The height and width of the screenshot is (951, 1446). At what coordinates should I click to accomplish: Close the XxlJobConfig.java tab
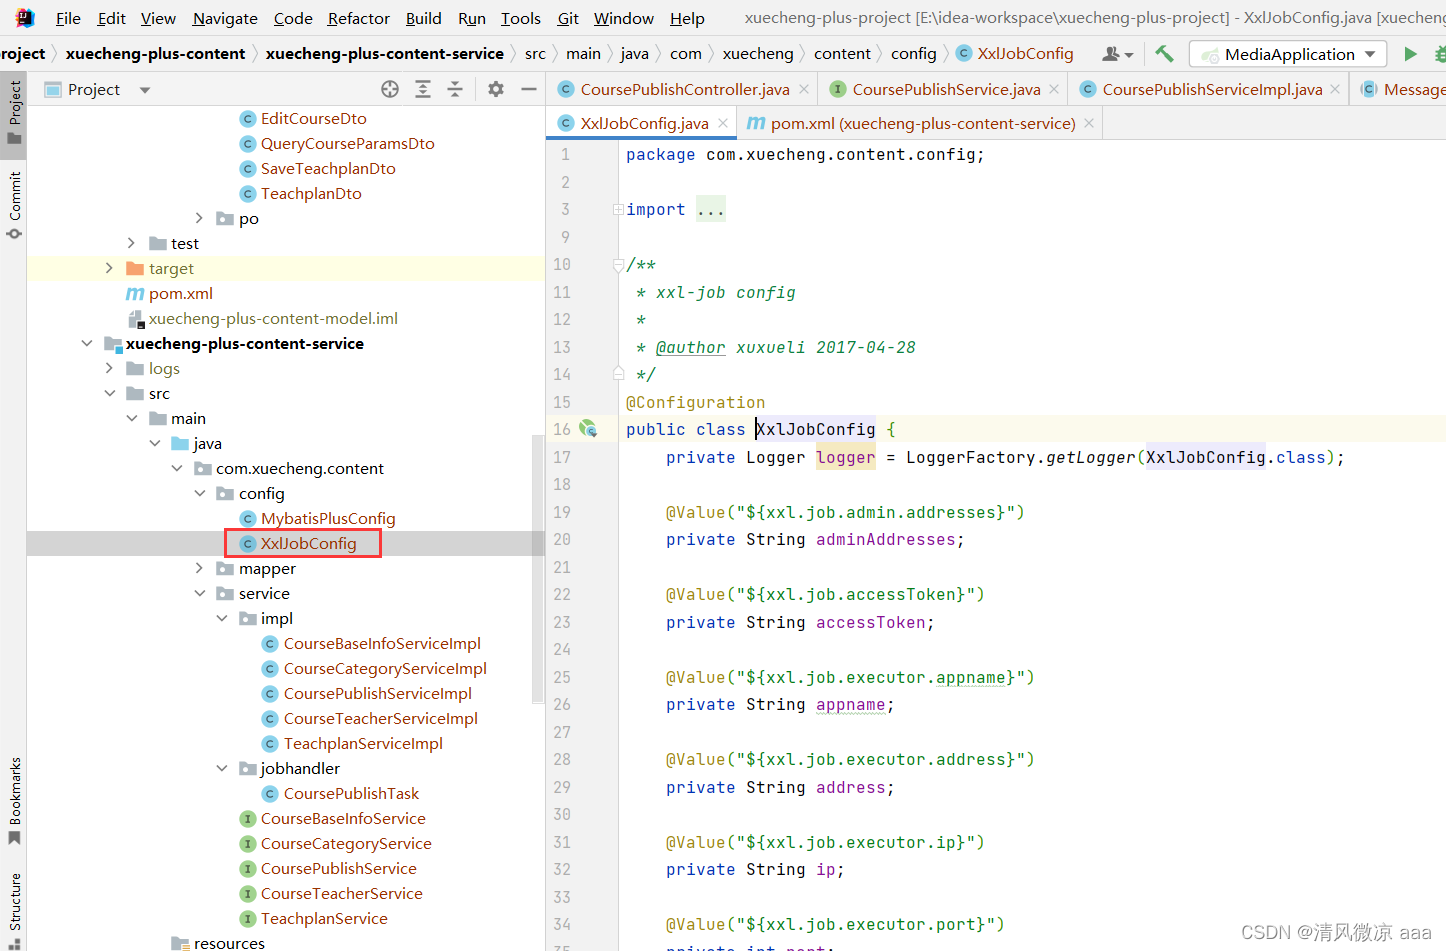point(723,123)
